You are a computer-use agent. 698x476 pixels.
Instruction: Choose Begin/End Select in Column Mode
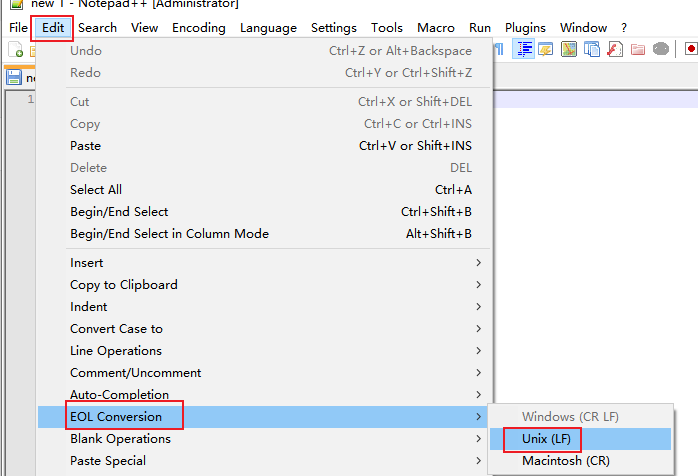pyautogui.click(x=265, y=234)
